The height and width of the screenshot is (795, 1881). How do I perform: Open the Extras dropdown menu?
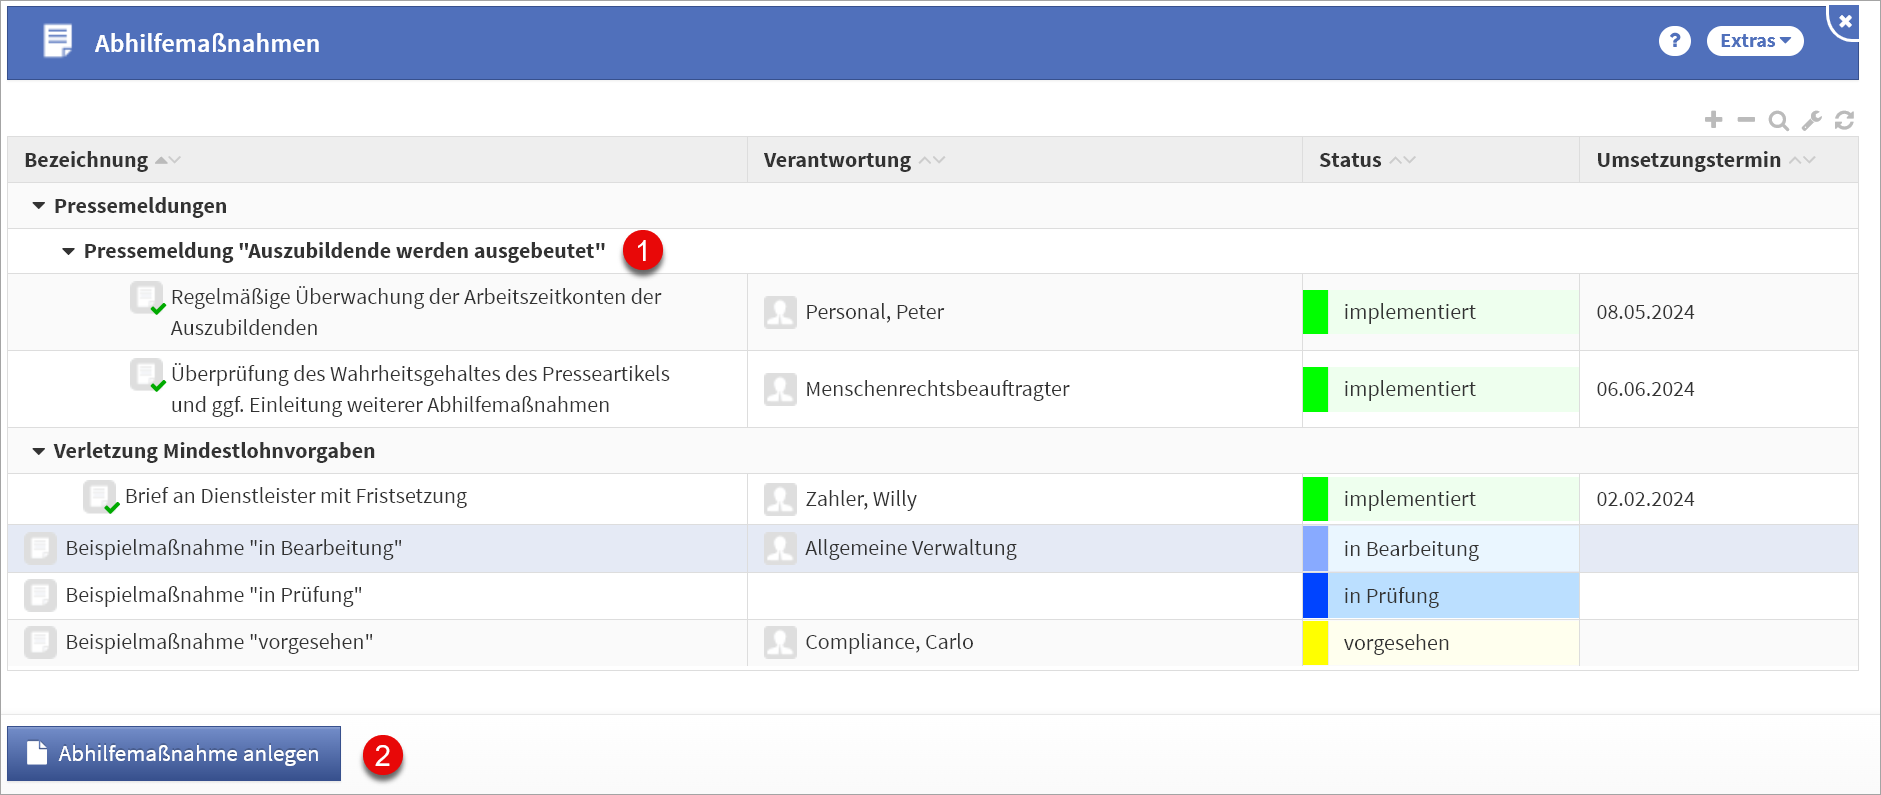click(x=1754, y=41)
